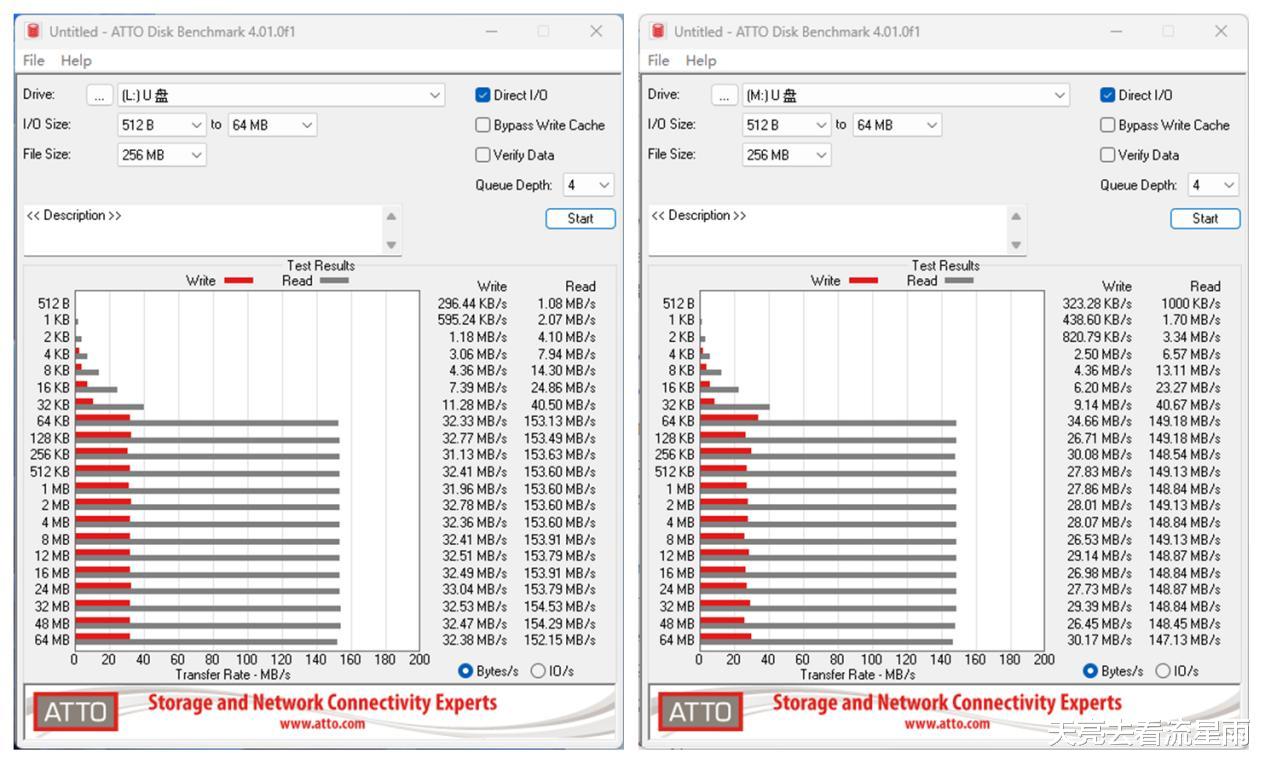Viewport: 1265px width, 765px height.
Task: Uncheck Direct I/O in the L: drive window
Action: [x=483, y=95]
